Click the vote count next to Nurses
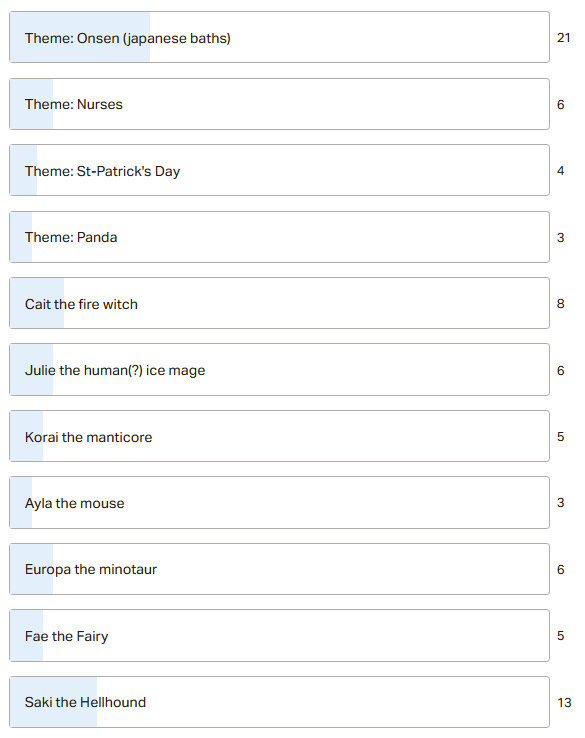Image resolution: width=585 pixels, height=738 pixels. [561, 104]
